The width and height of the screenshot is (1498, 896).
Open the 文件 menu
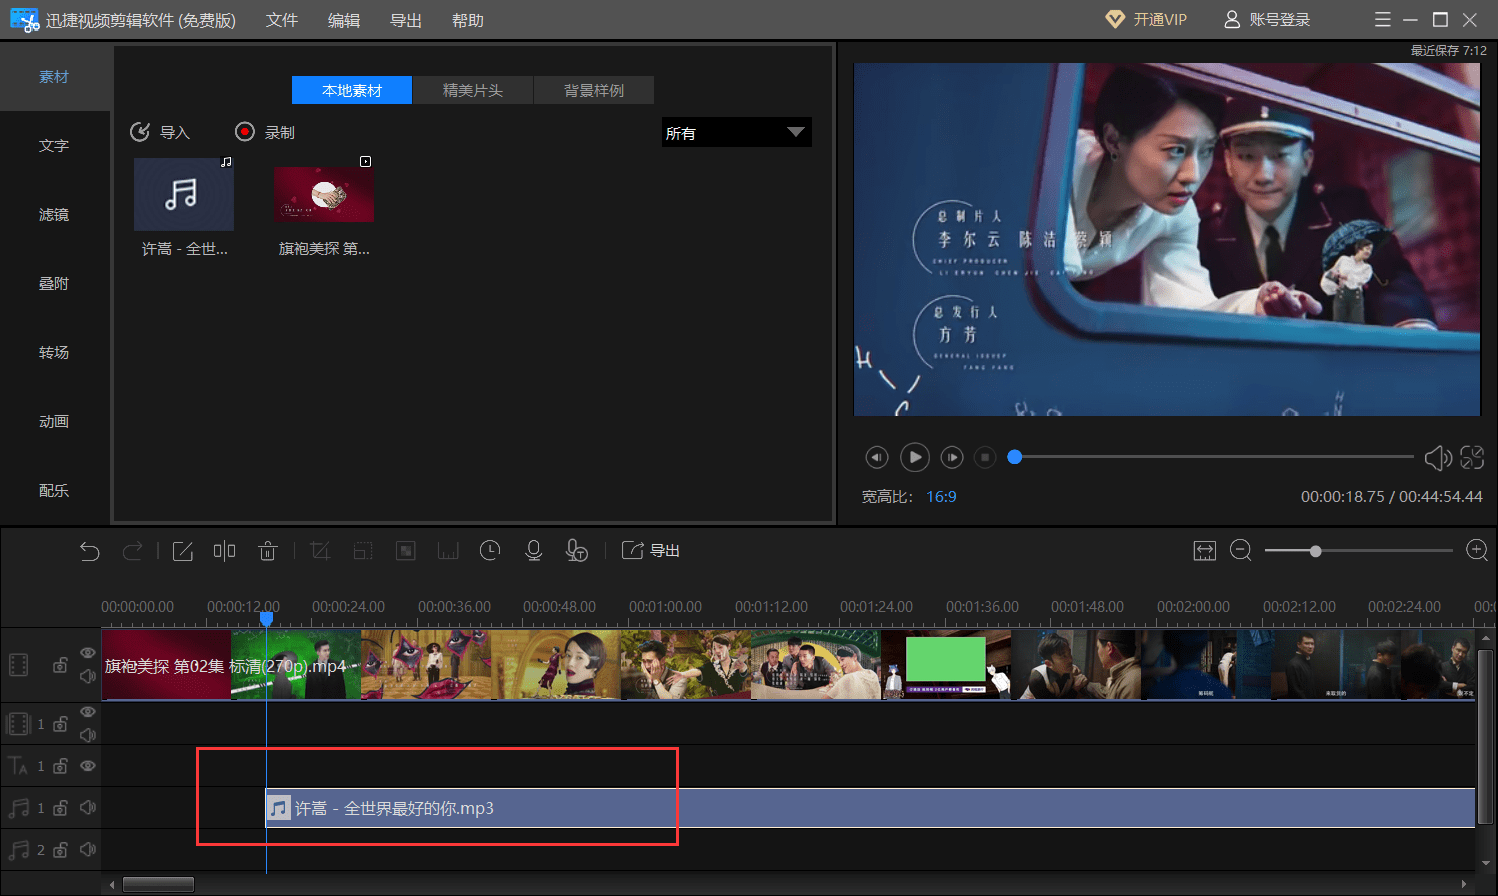pos(281,20)
